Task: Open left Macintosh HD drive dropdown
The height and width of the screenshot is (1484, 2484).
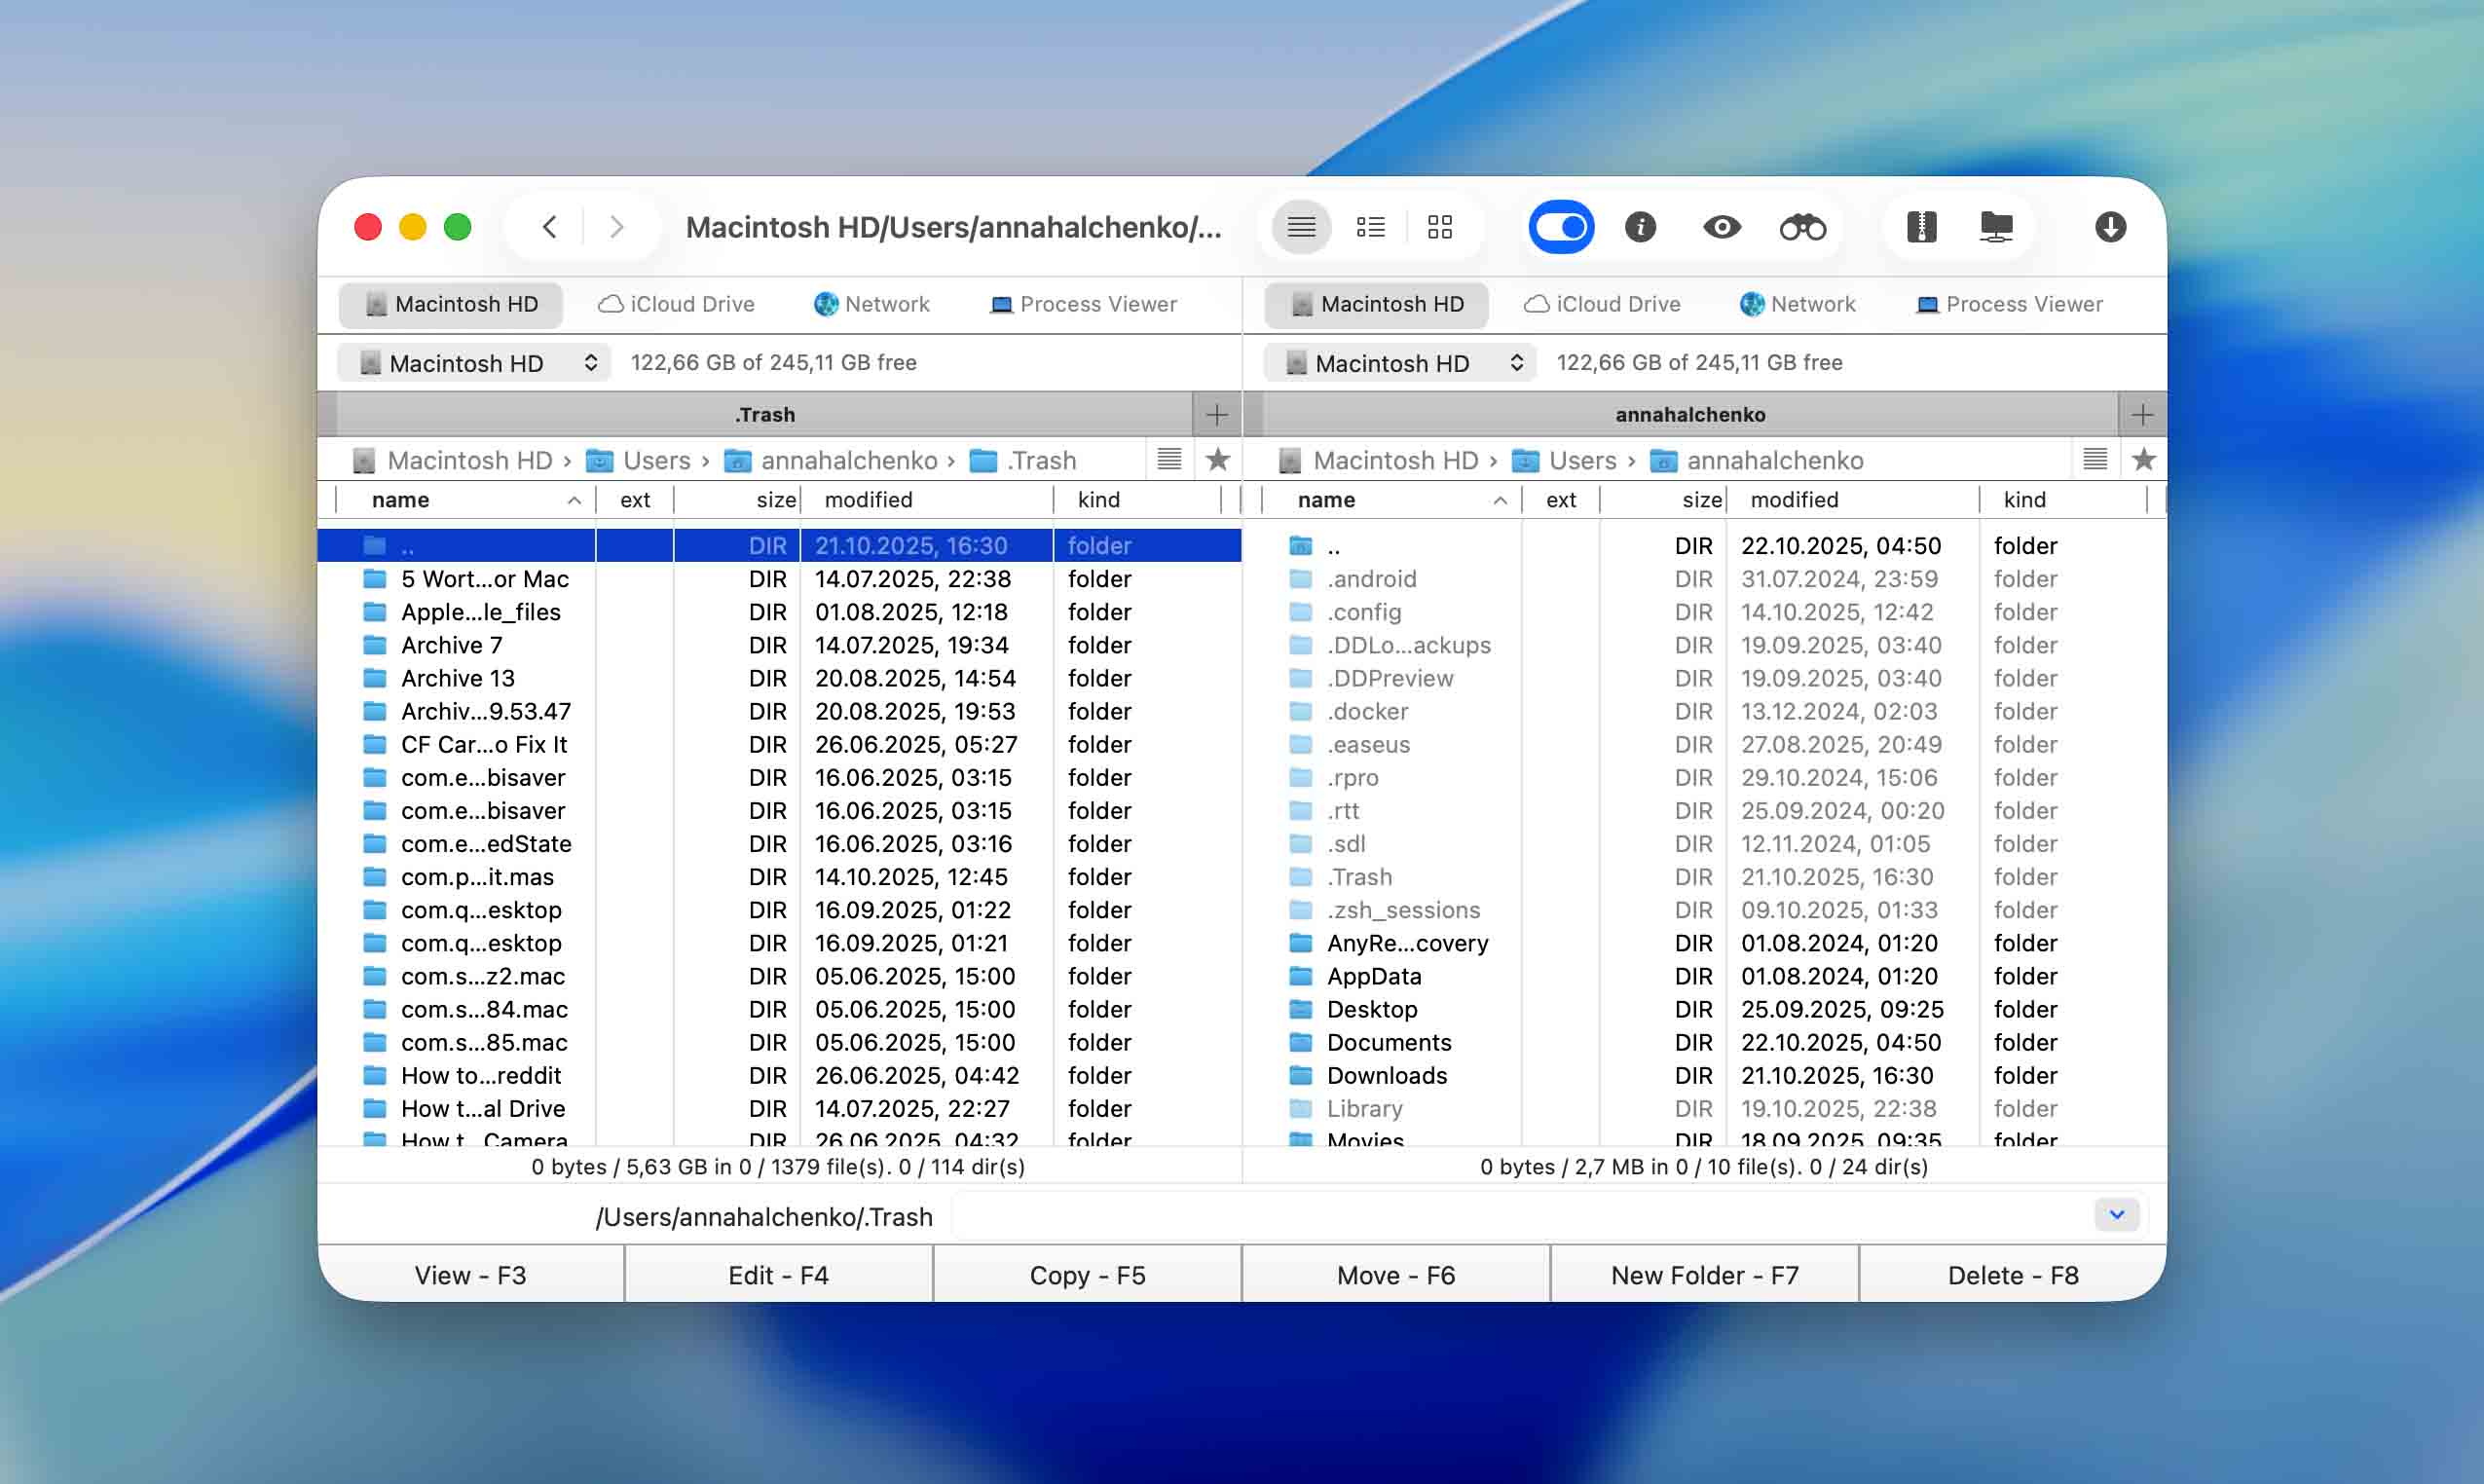Action: point(475,363)
